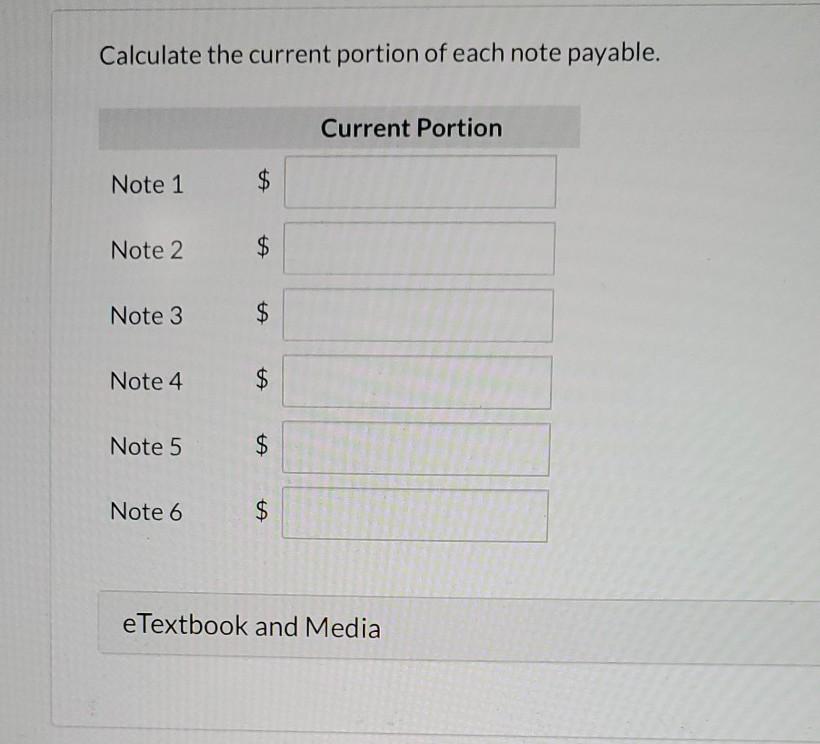Select the Note 6 row label
Image resolution: width=820 pixels, height=744 pixels.
146,512
